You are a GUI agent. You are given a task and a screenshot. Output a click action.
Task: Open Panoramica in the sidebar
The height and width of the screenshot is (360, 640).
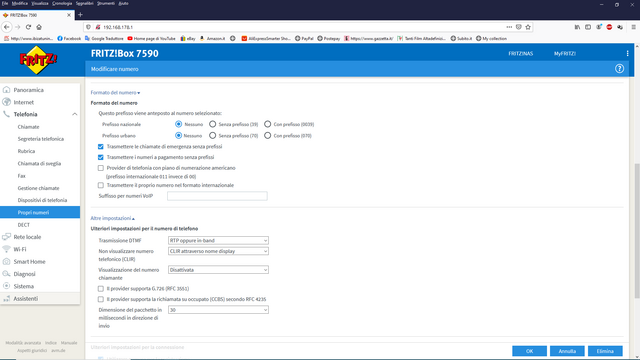28,90
